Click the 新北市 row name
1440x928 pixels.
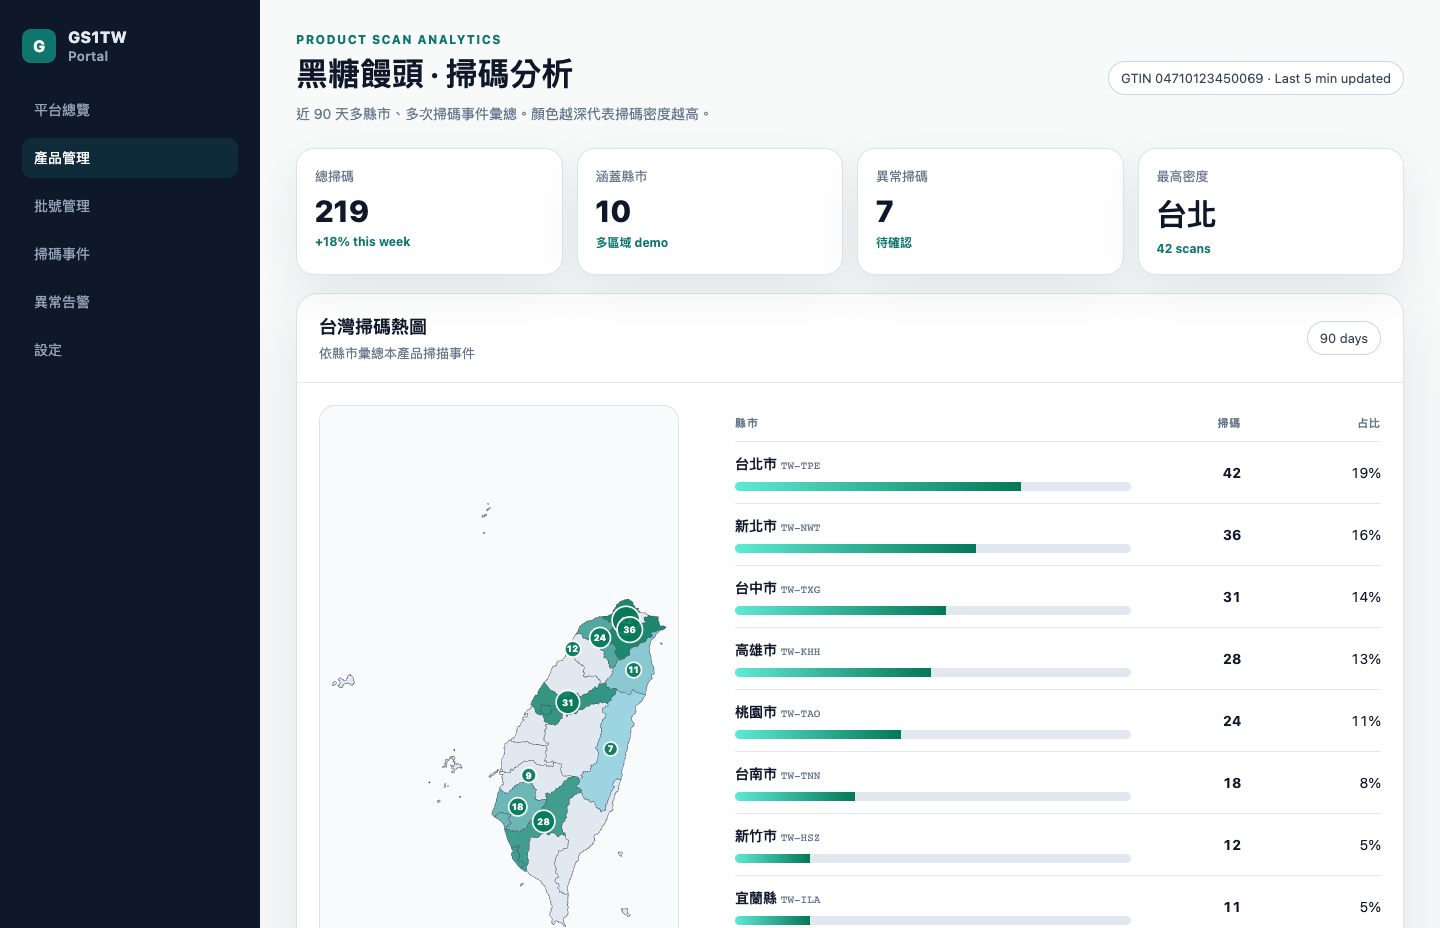[x=756, y=526]
